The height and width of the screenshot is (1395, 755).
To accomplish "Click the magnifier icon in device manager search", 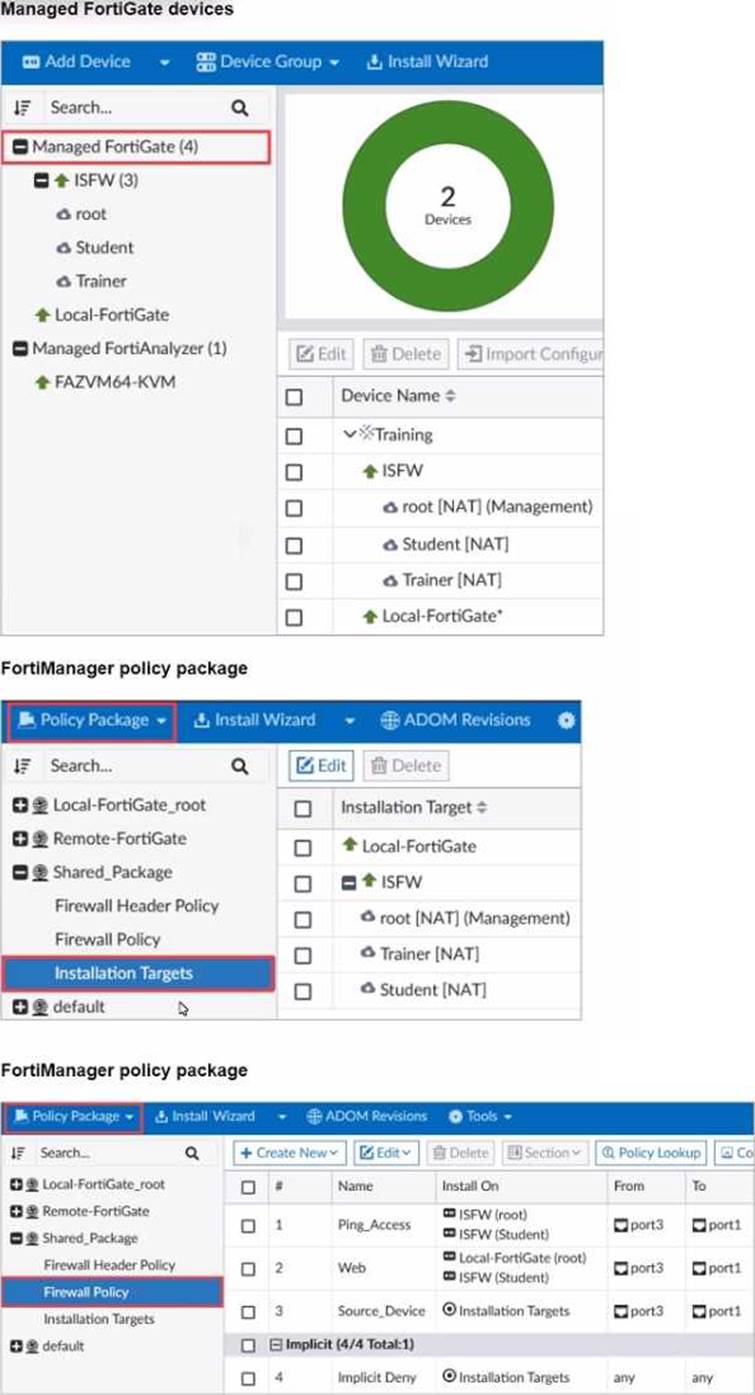I will coord(239,107).
